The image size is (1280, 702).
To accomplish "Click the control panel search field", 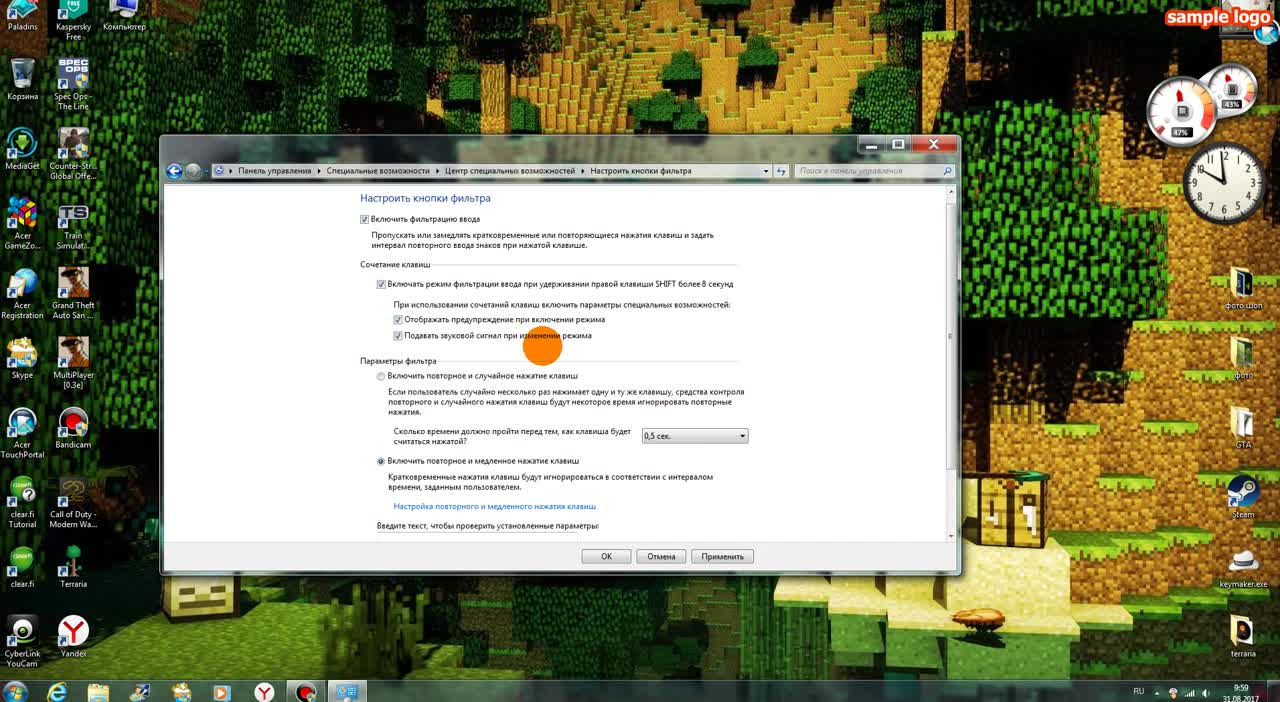I will (875, 171).
